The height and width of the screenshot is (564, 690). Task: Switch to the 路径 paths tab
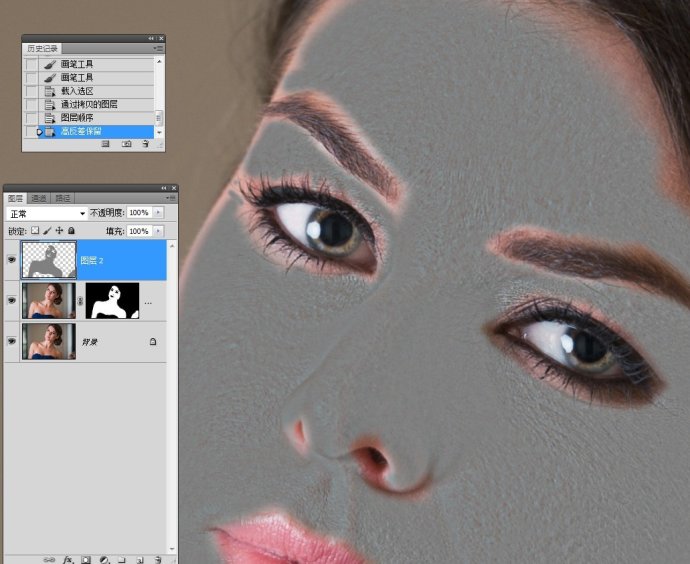point(62,198)
